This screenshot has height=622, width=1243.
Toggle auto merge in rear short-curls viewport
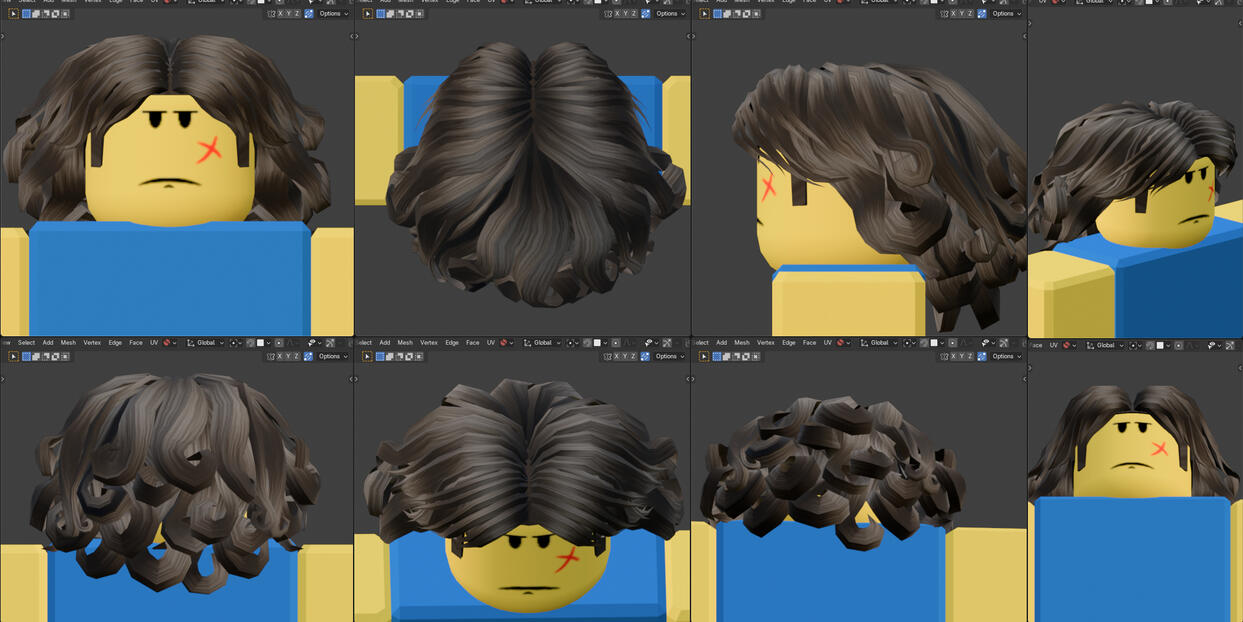[x=982, y=356]
